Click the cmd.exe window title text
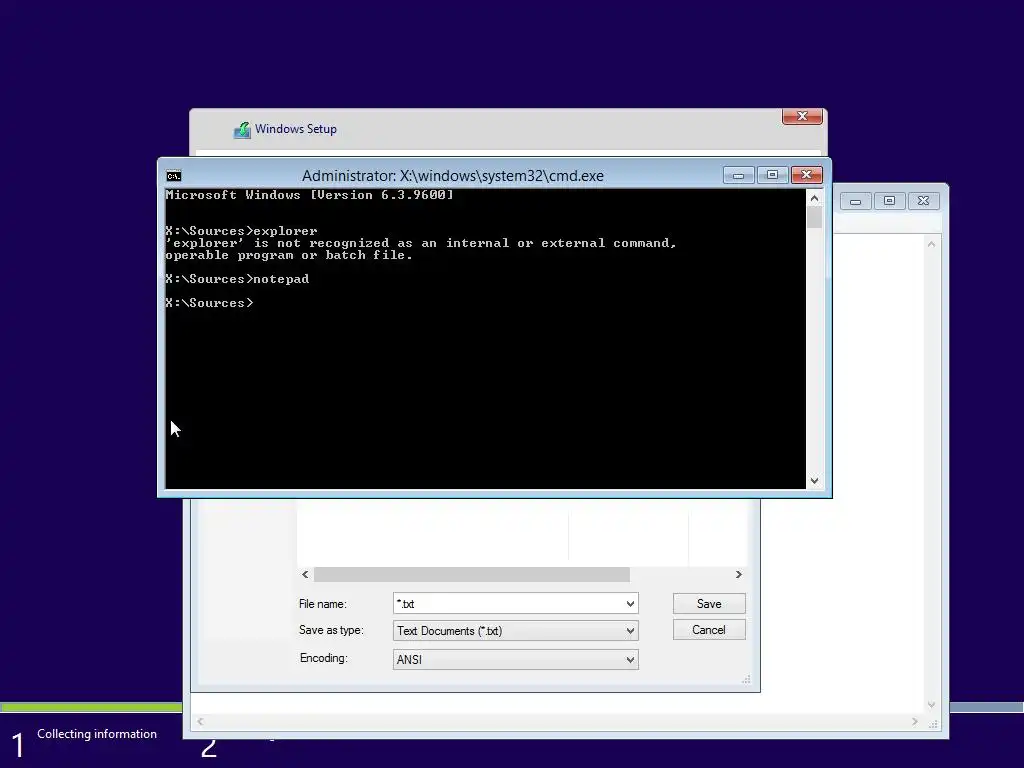Image resolution: width=1024 pixels, height=768 pixels. [453, 176]
